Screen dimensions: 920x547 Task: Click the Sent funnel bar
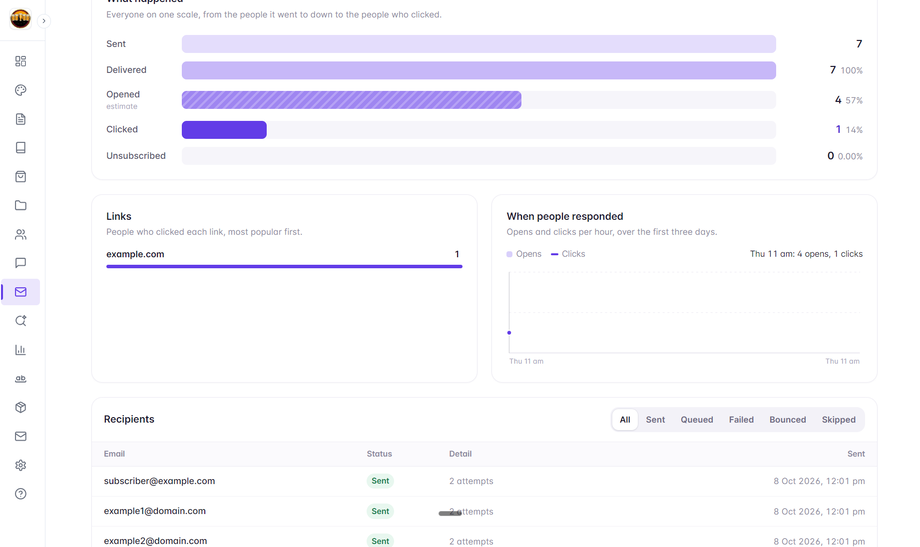[x=479, y=44]
